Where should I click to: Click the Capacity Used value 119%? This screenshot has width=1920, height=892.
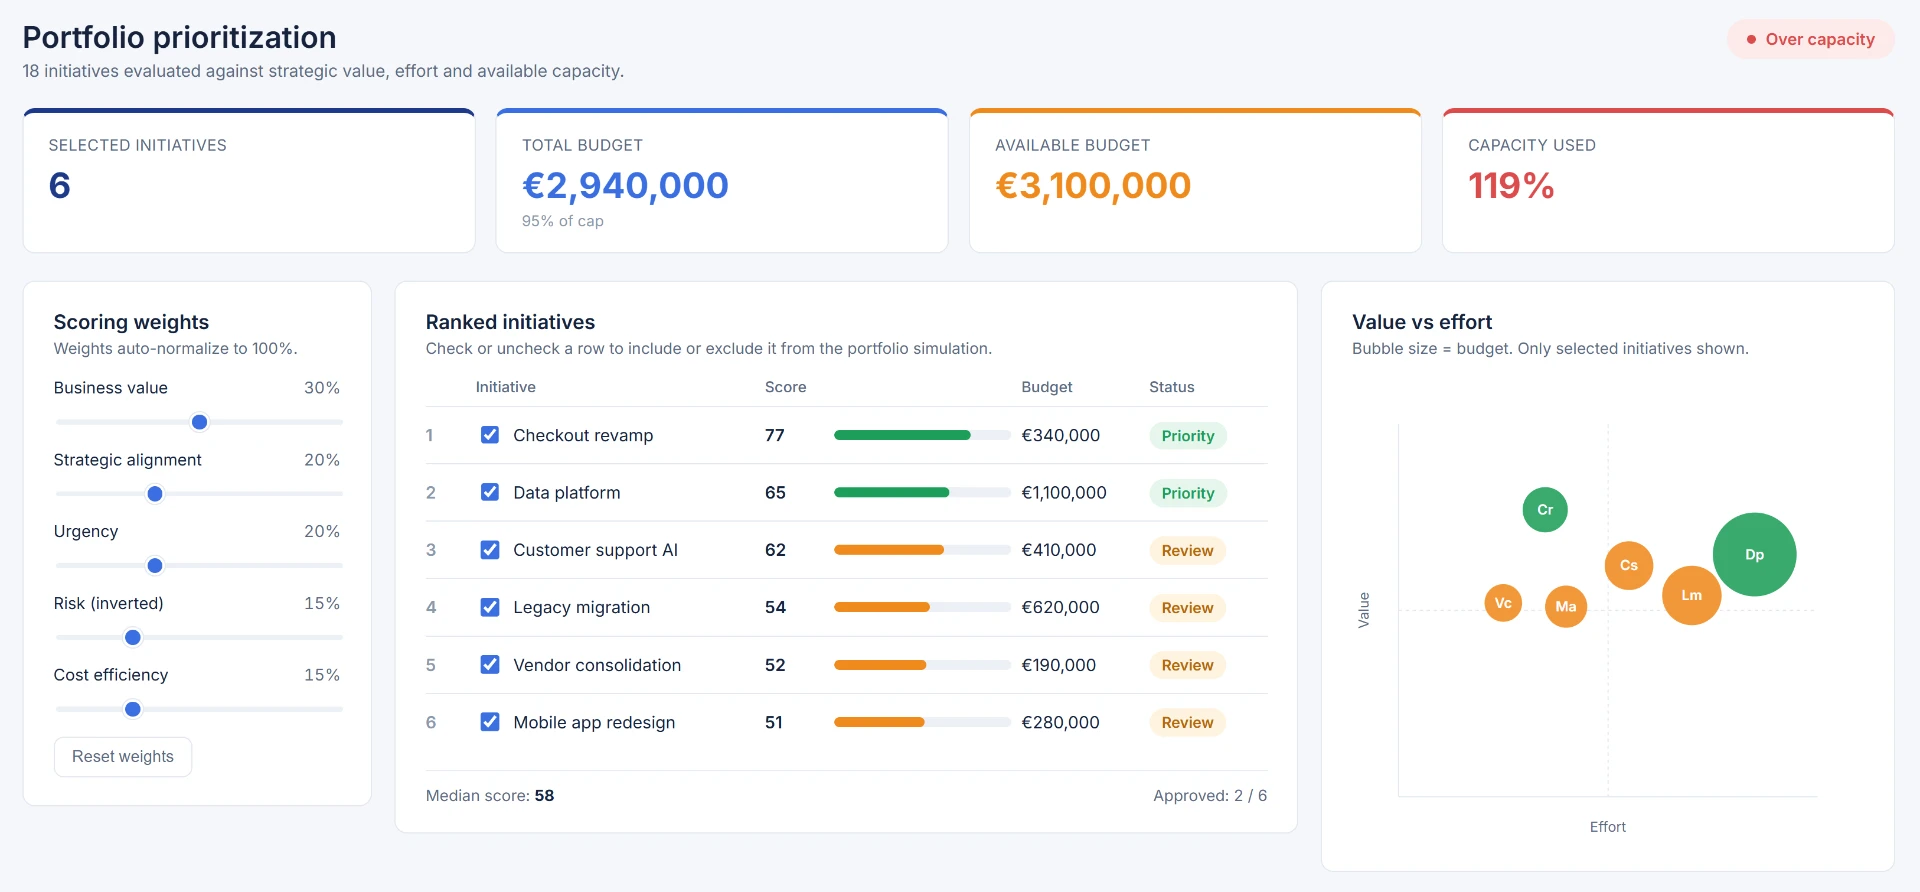coord(1511,185)
